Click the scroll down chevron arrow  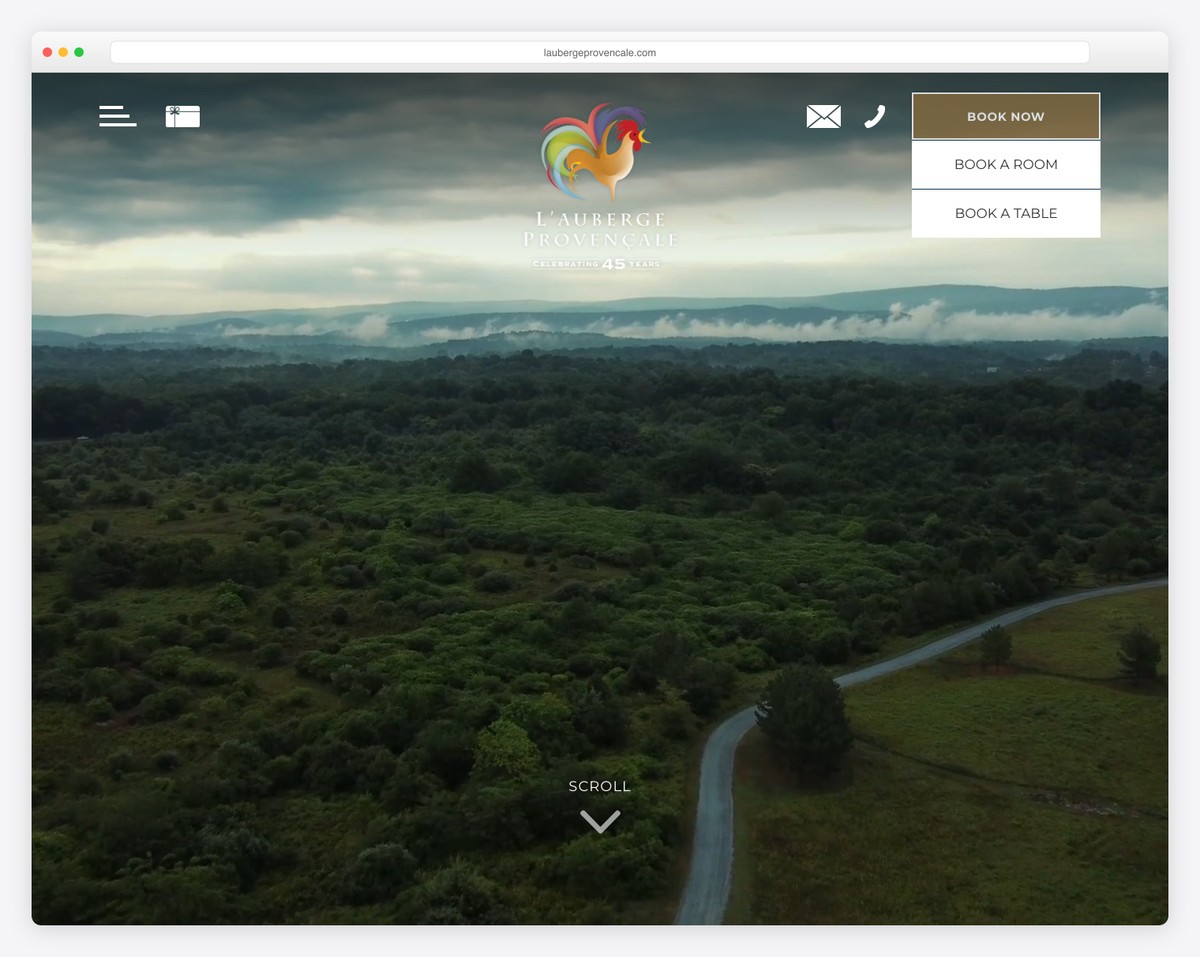(600, 821)
